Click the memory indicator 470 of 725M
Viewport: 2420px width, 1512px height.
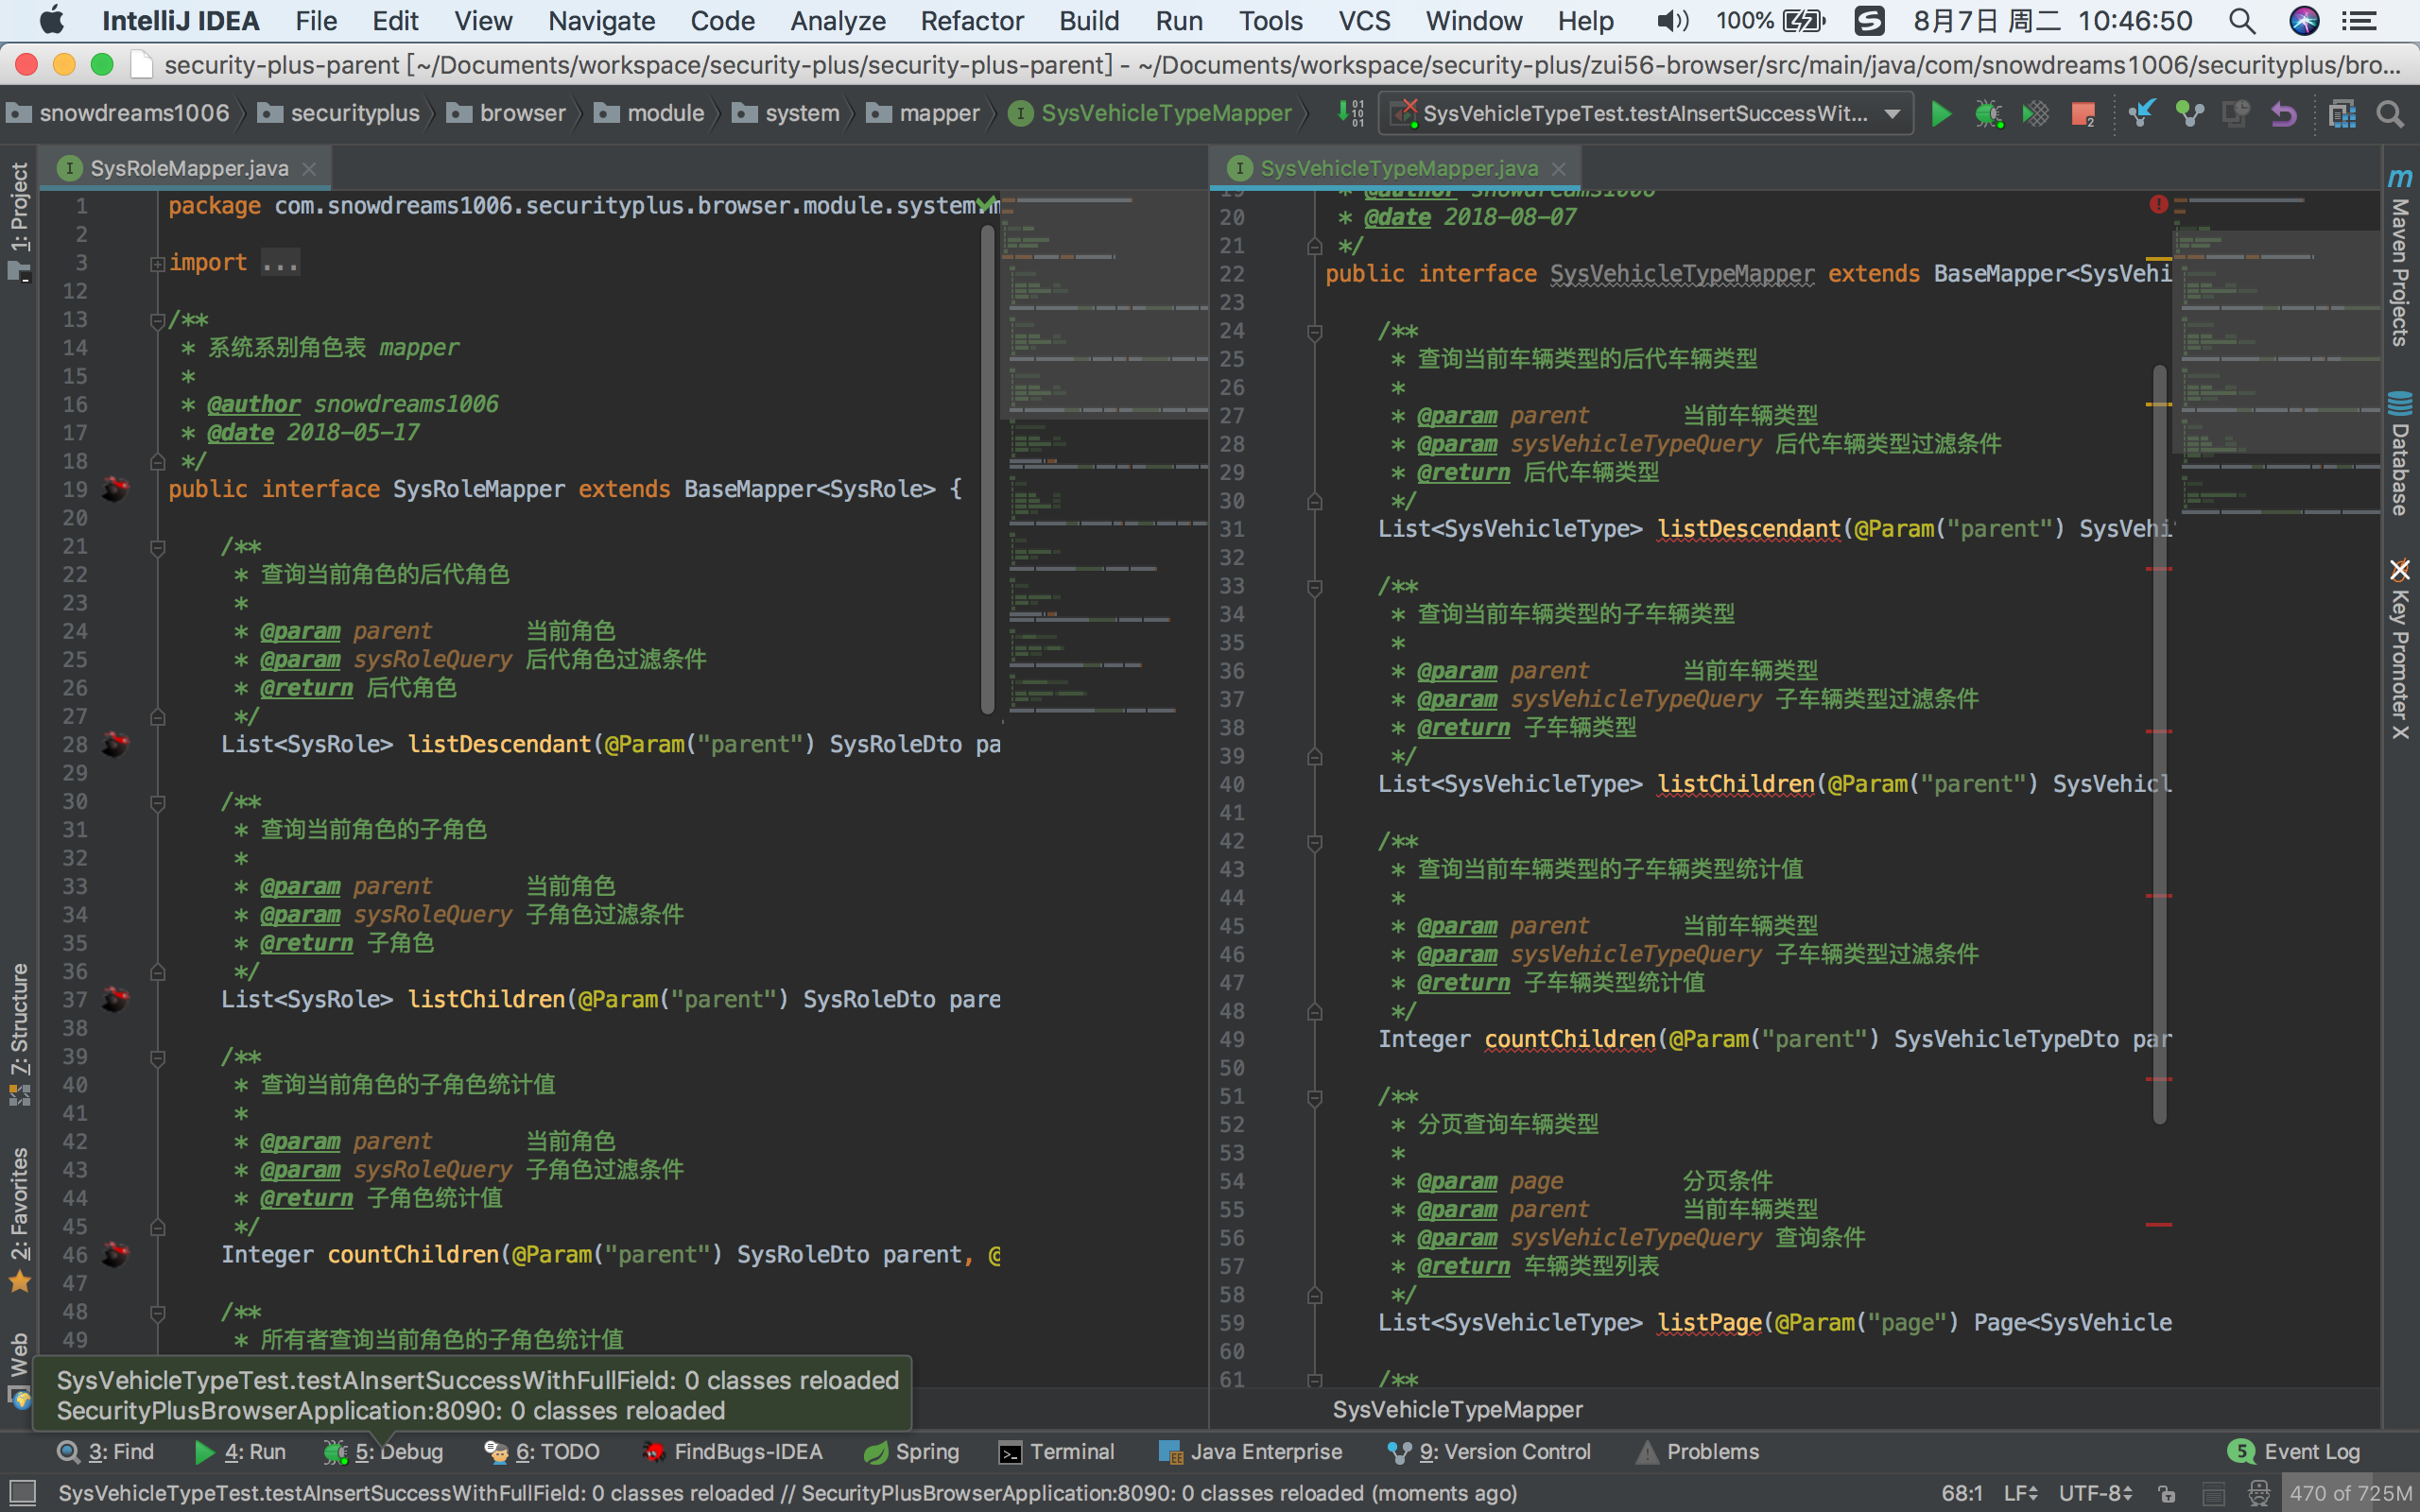[2350, 1493]
